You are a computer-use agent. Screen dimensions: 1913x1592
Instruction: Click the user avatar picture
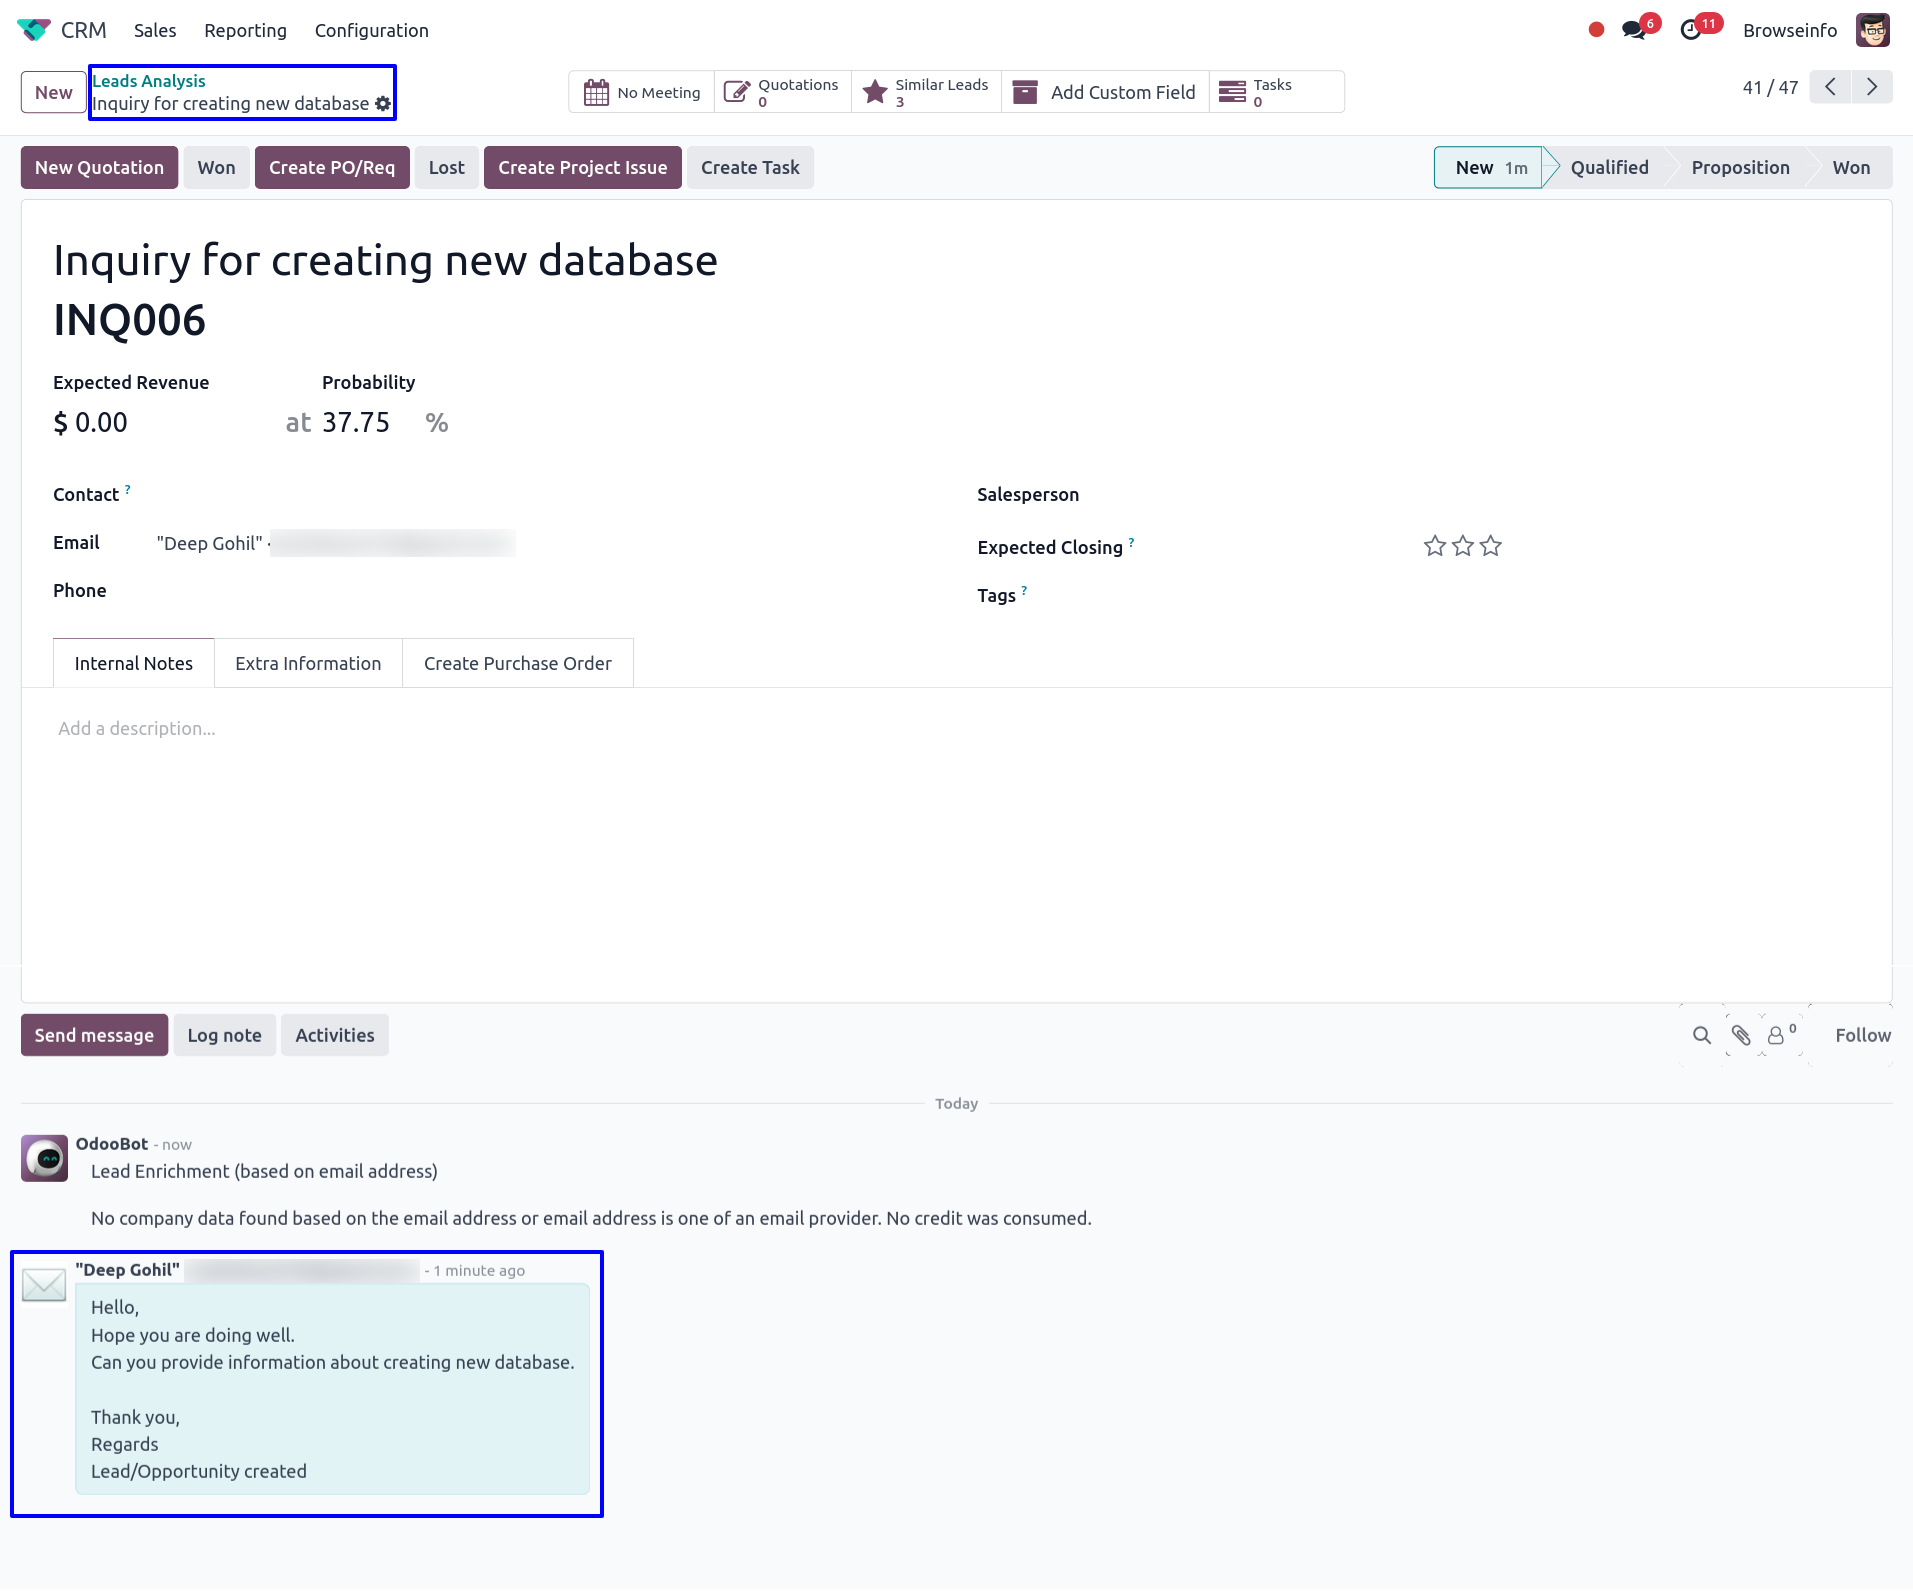(x=1873, y=30)
